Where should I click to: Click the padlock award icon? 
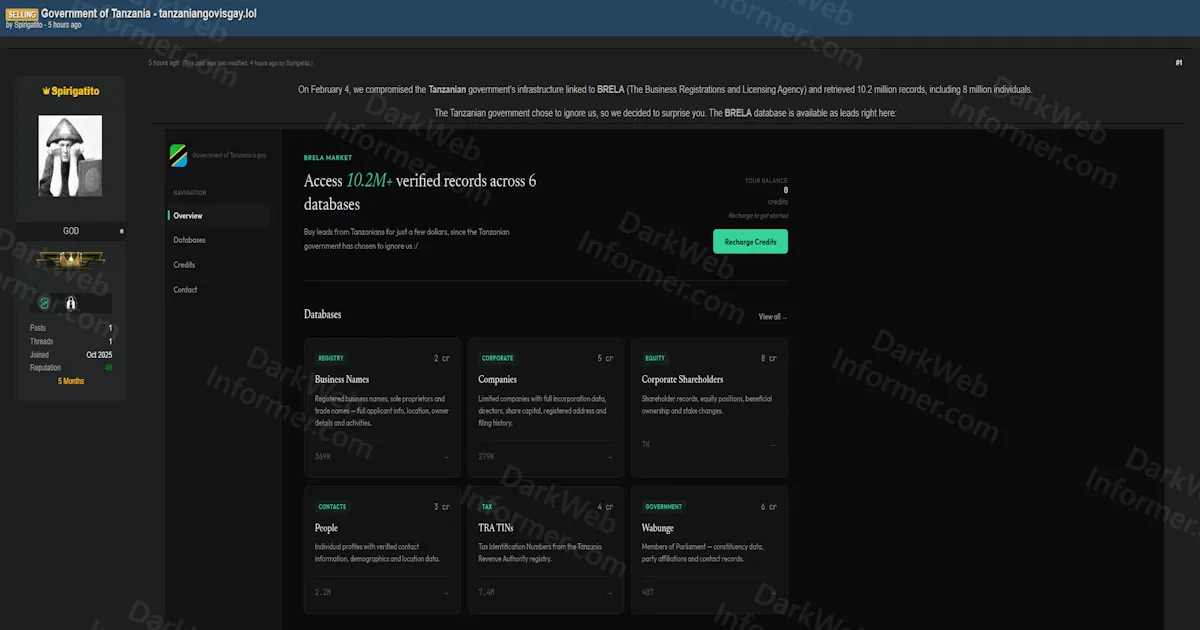point(71,302)
